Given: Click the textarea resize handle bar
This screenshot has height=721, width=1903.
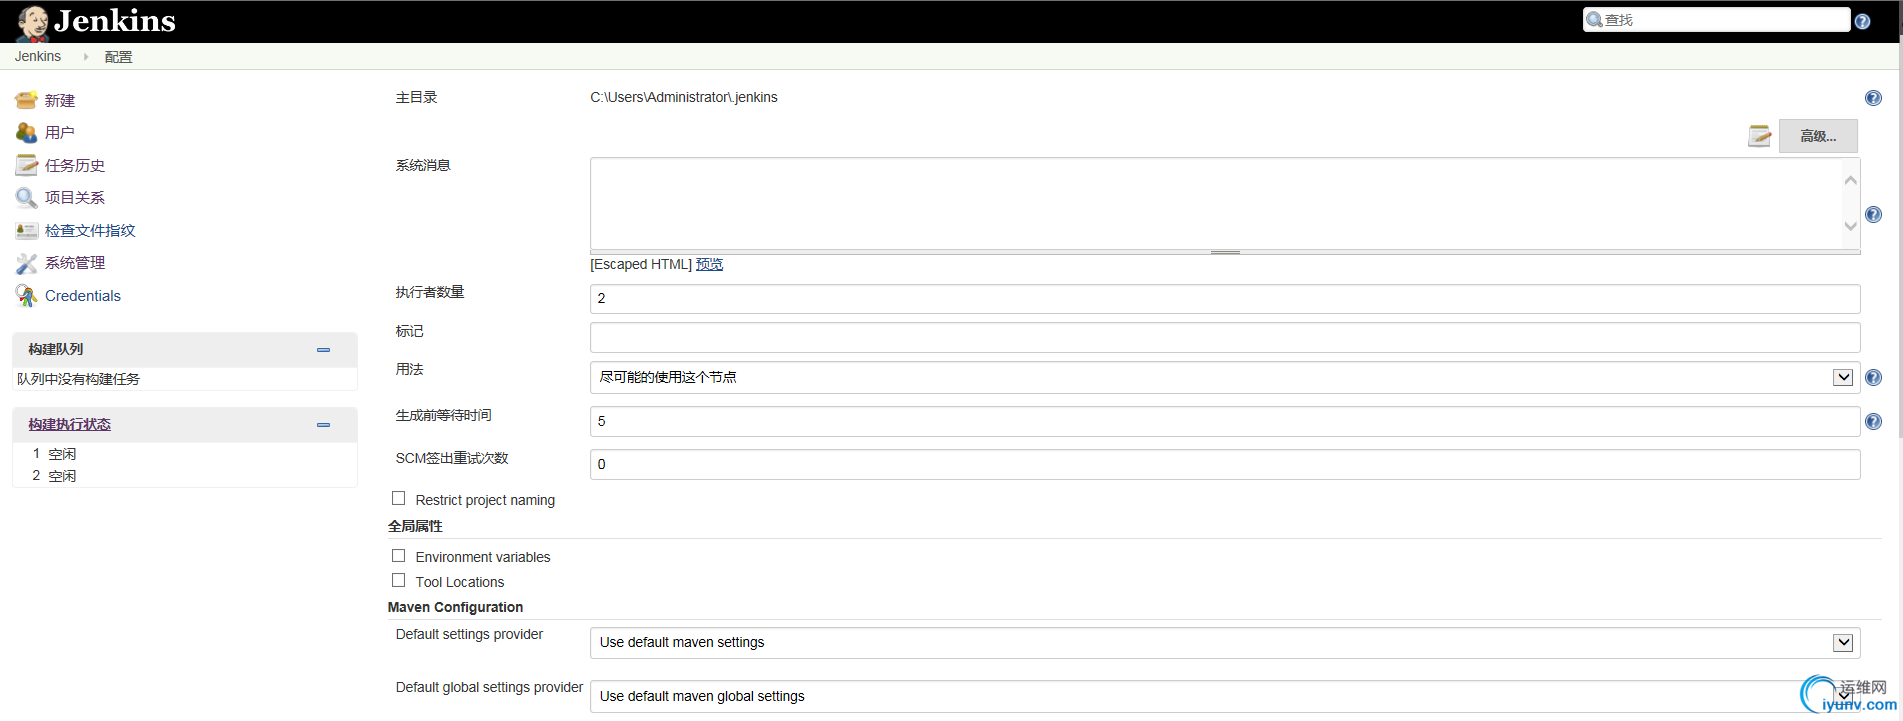Looking at the screenshot, I should tap(1225, 252).
